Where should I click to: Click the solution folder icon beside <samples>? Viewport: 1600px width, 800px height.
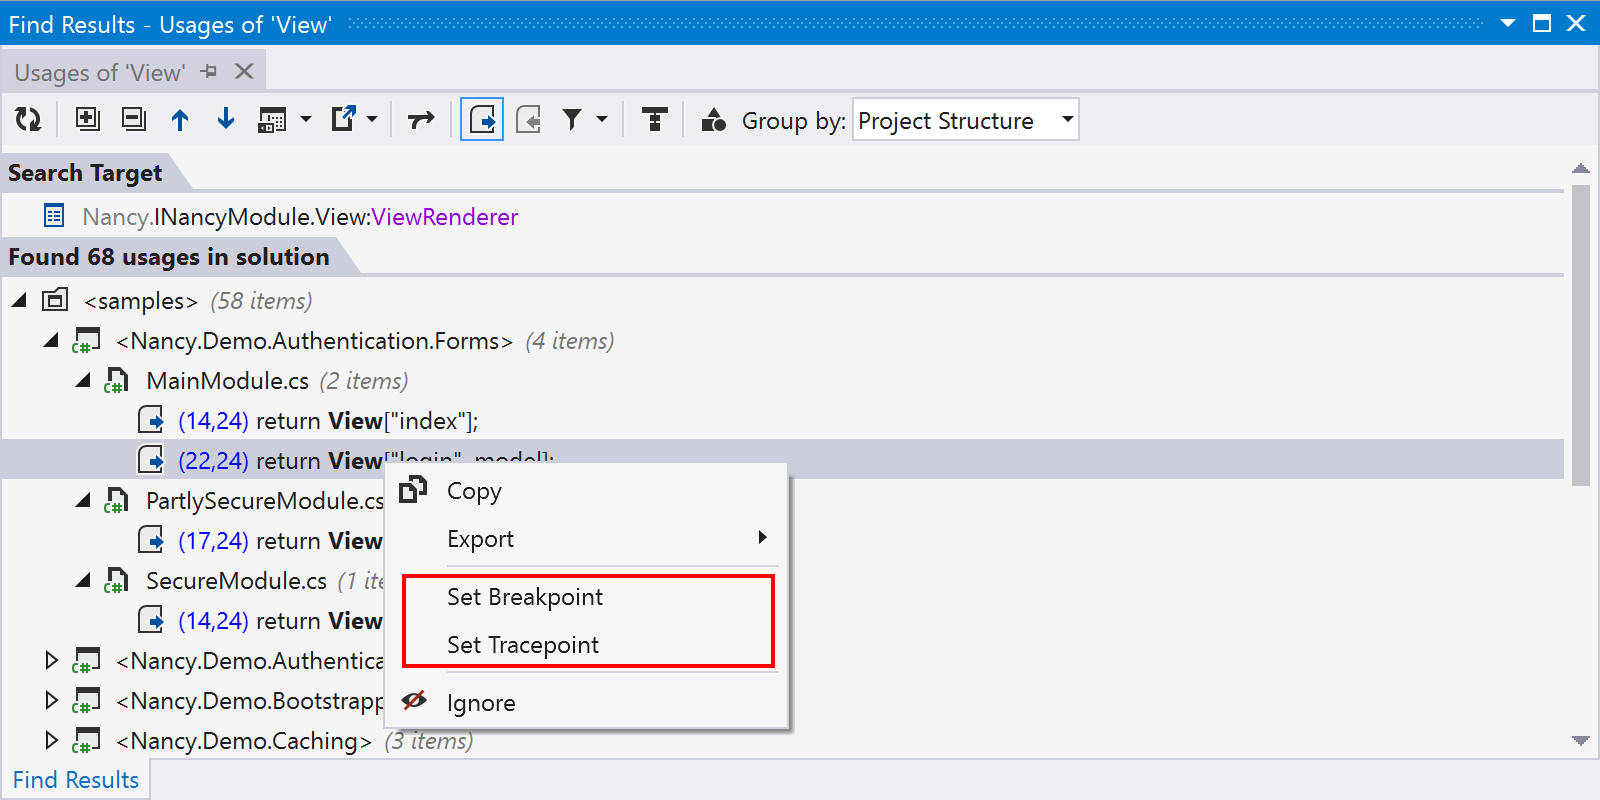click(55, 299)
